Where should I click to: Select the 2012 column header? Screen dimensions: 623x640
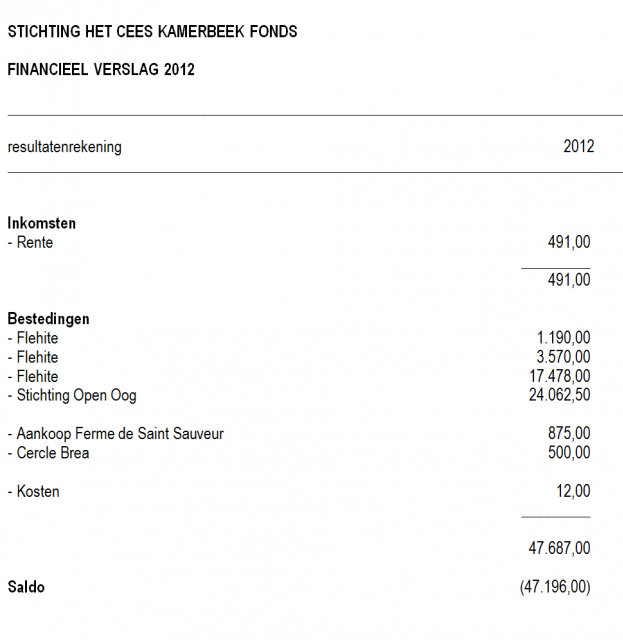(x=578, y=147)
